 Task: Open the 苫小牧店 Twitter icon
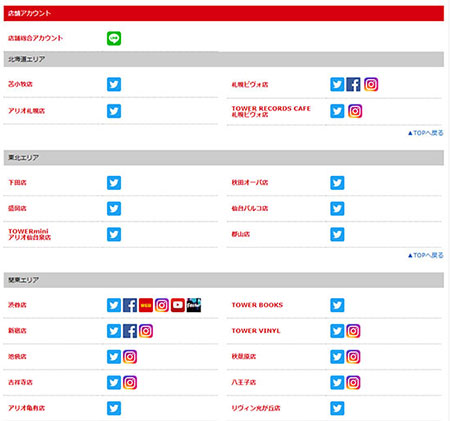pos(114,84)
